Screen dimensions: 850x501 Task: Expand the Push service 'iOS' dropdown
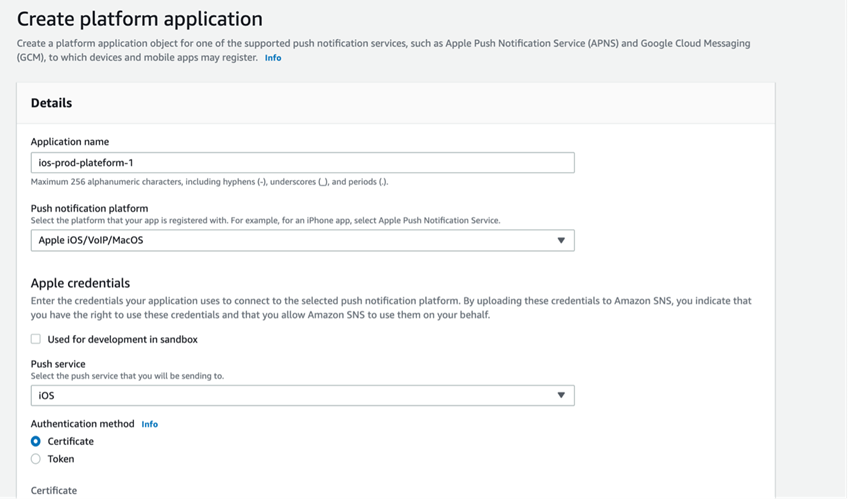click(x=302, y=396)
